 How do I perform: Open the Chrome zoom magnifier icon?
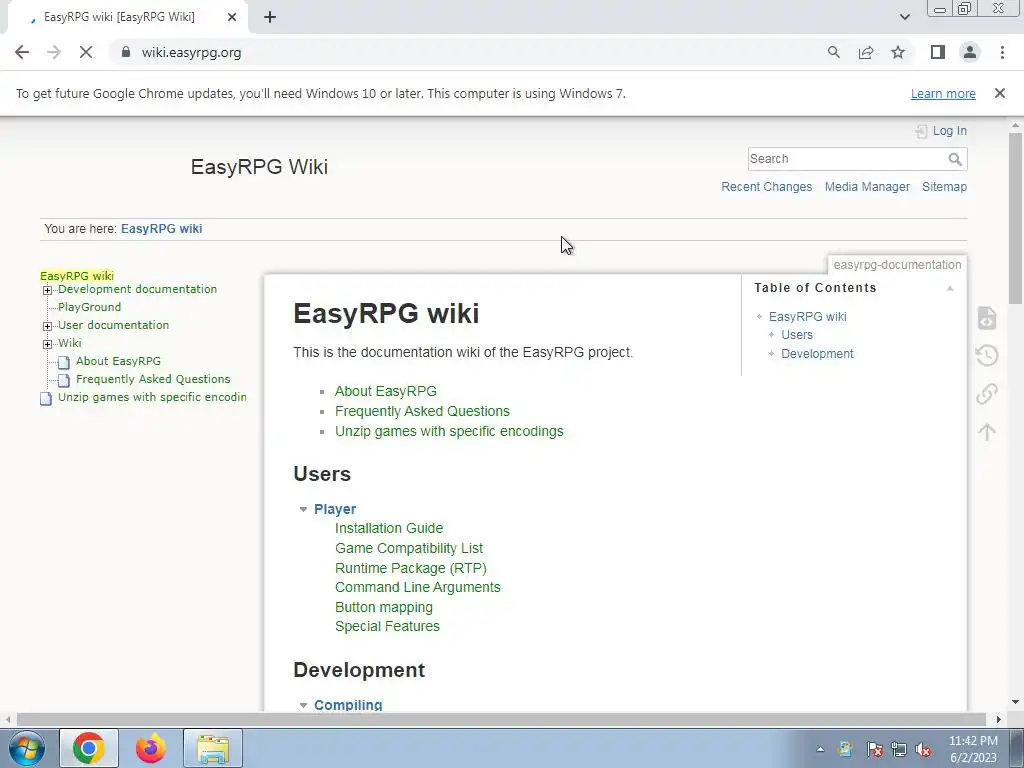[x=833, y=52]
